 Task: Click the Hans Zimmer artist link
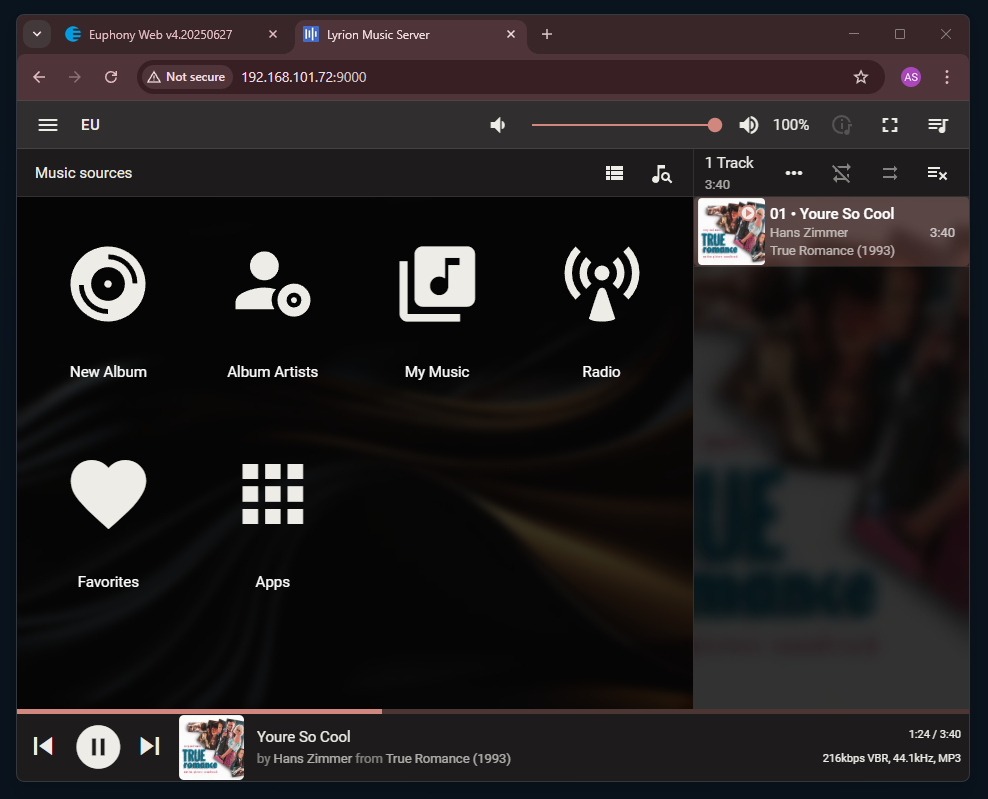(x=313, y=759)
